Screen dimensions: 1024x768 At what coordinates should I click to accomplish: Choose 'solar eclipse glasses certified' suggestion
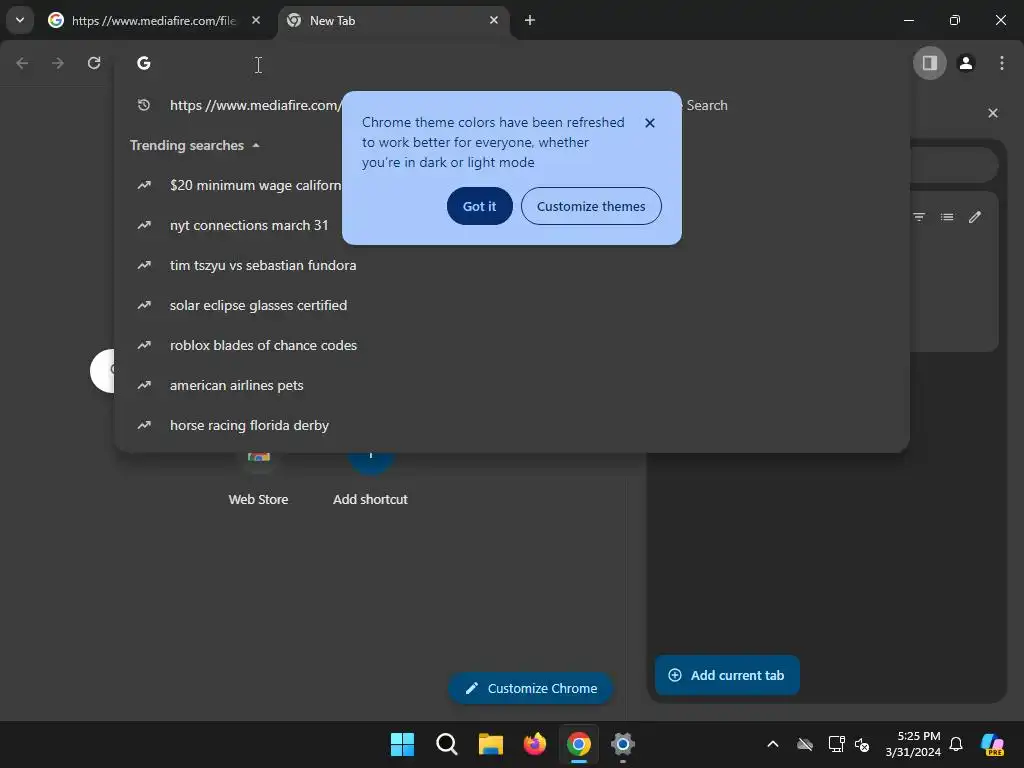512,305
